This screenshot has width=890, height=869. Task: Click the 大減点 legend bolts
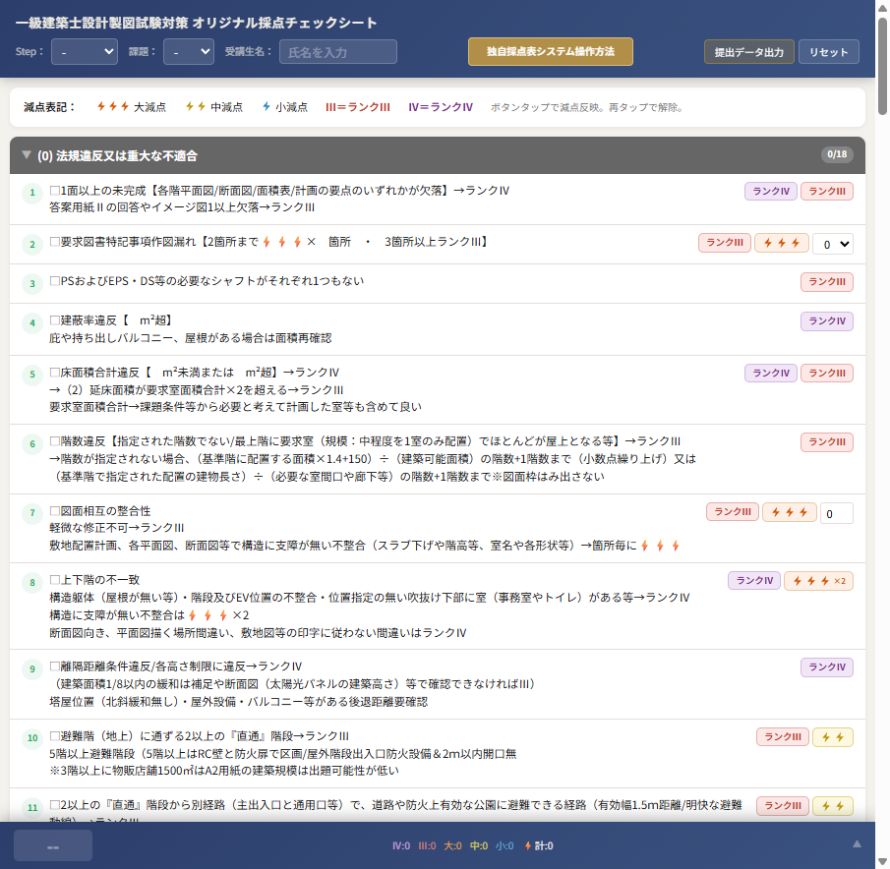click(112, 106)
